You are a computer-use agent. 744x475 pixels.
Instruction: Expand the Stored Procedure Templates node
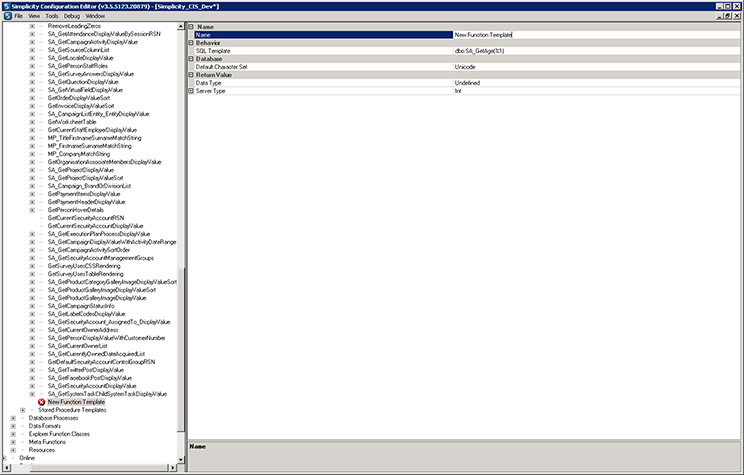(23, 410)
